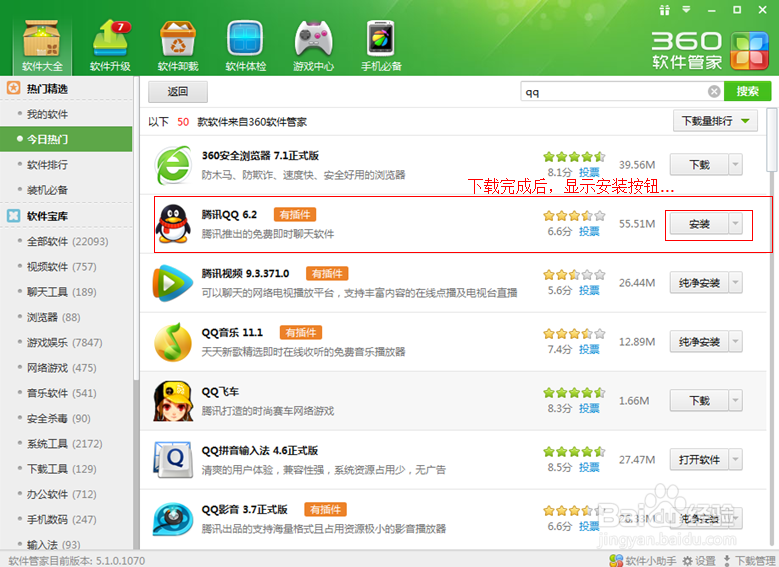This screenshot has width=779, height=567.
Task: Open the 软件大全 software catalog tab
Action: point(42,46)
